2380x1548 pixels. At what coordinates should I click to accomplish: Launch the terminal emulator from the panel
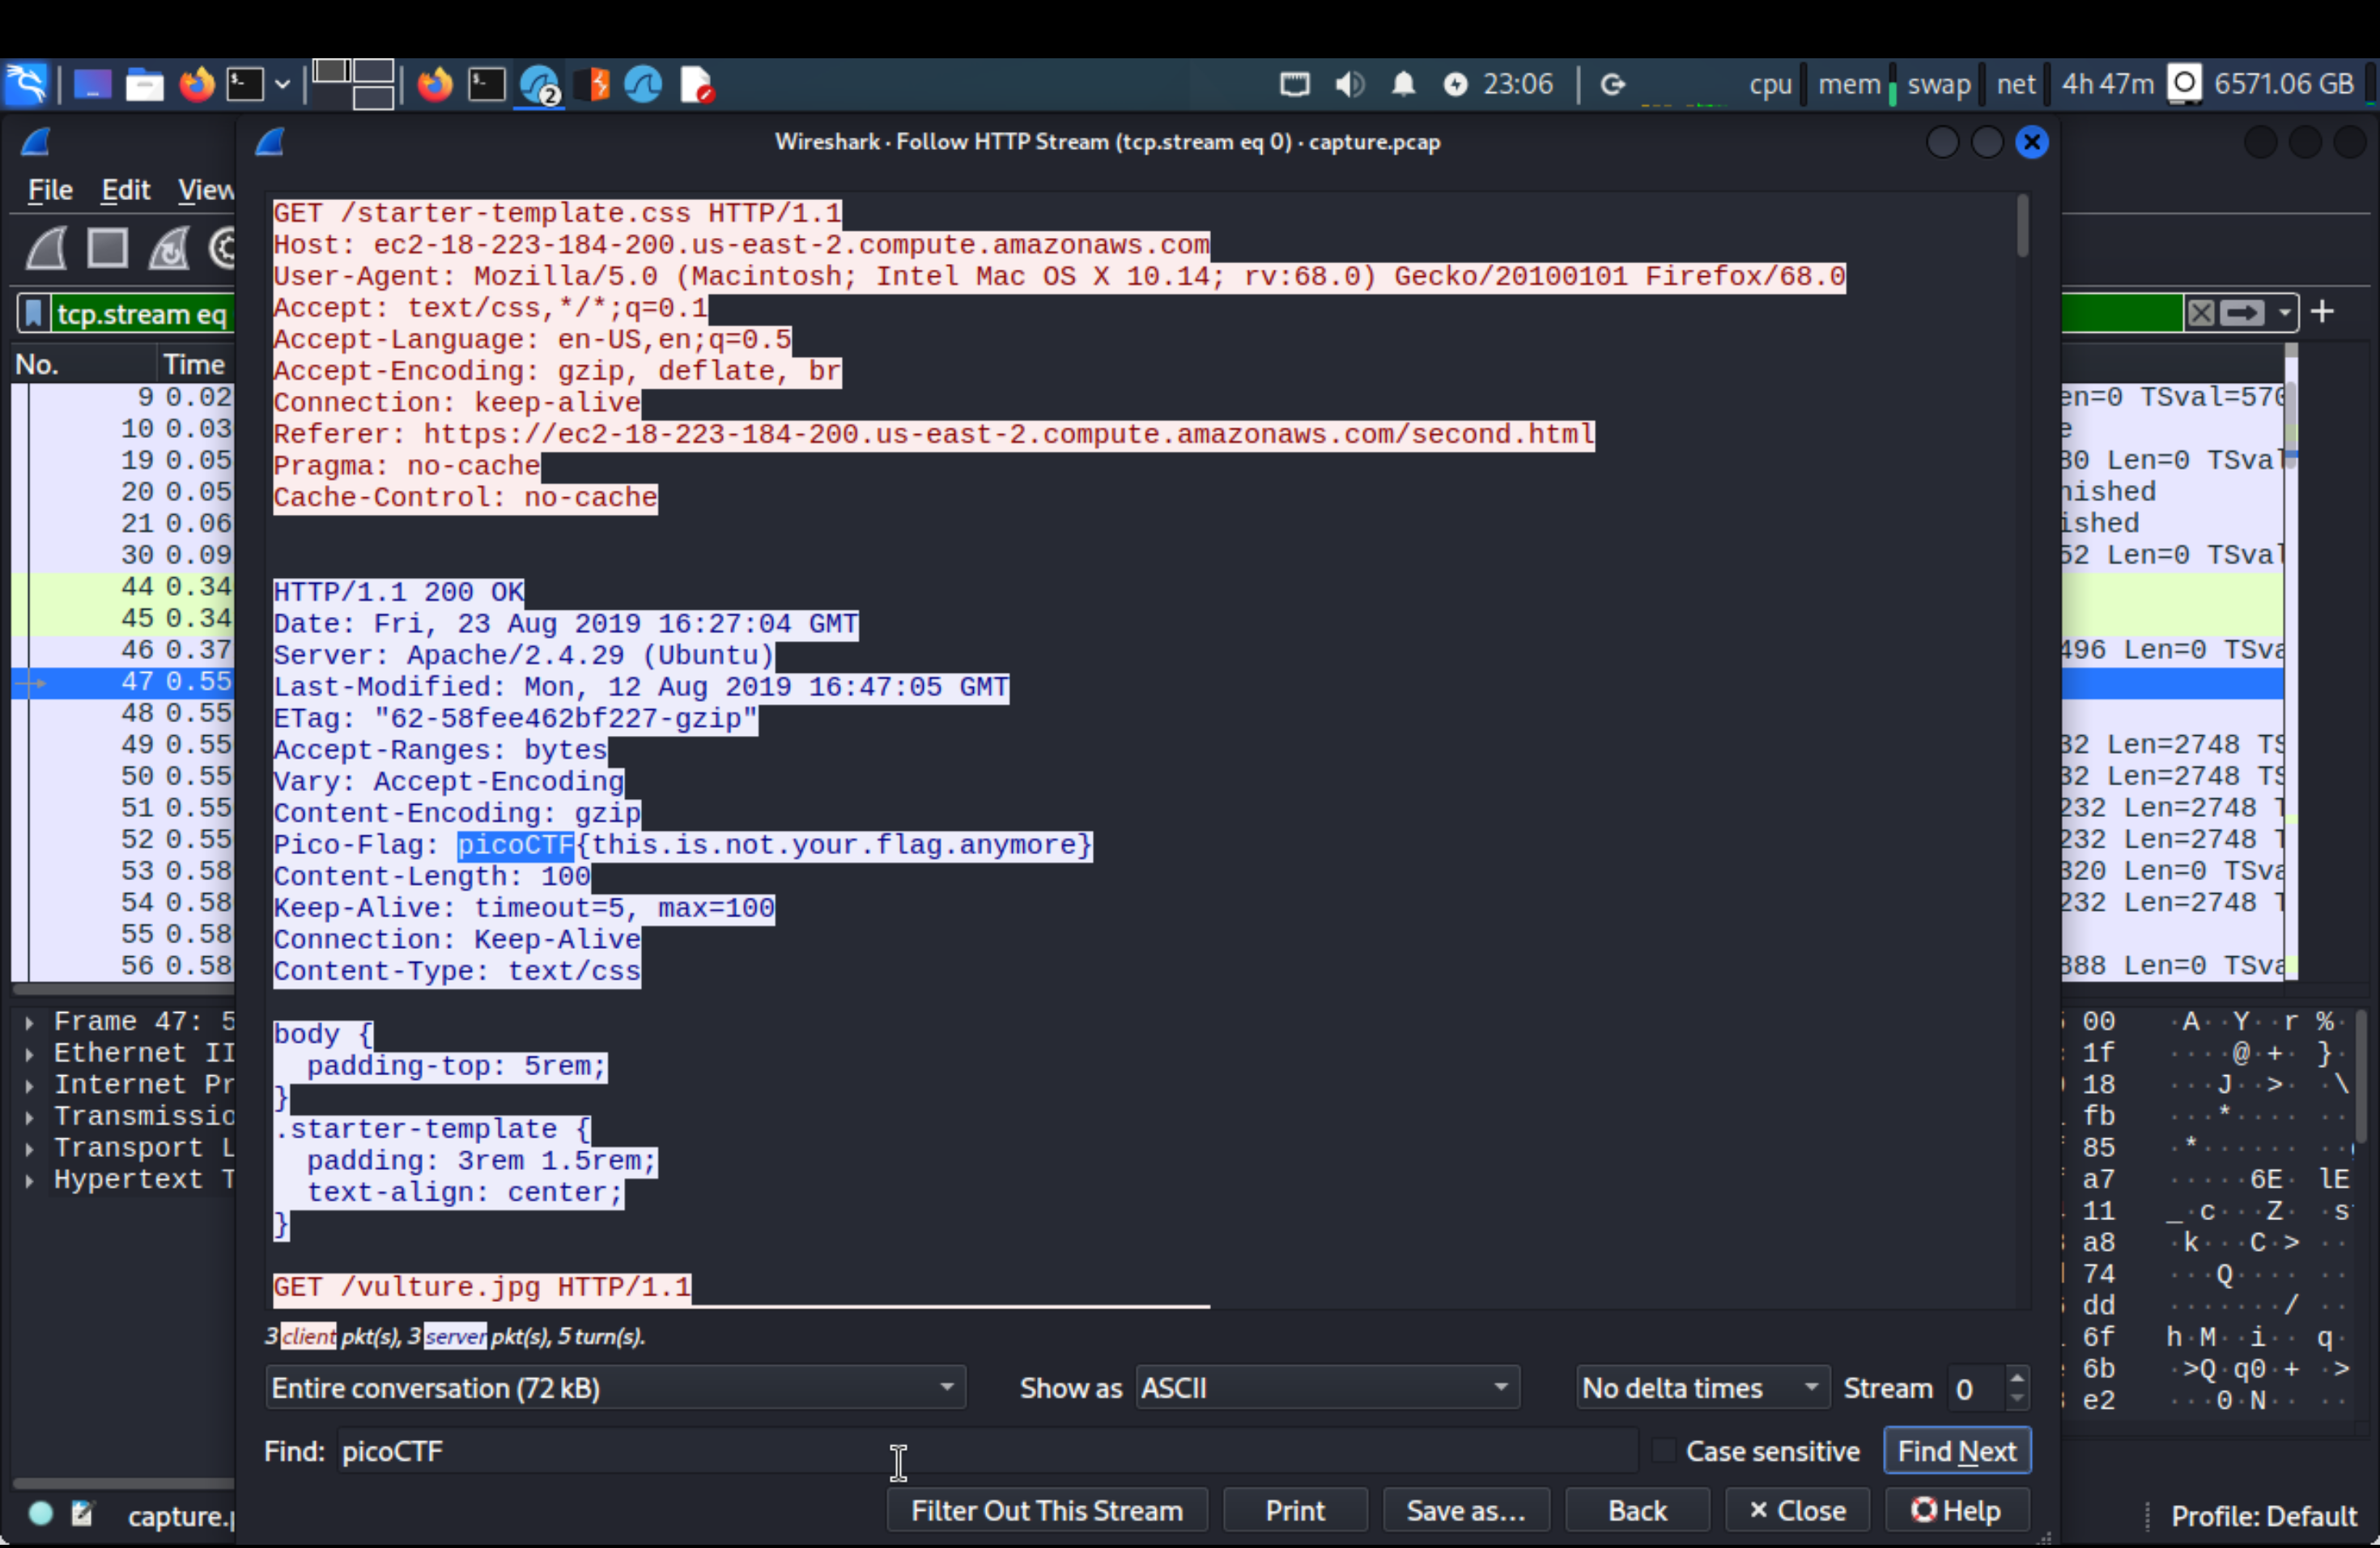click(x=244, y=84)
